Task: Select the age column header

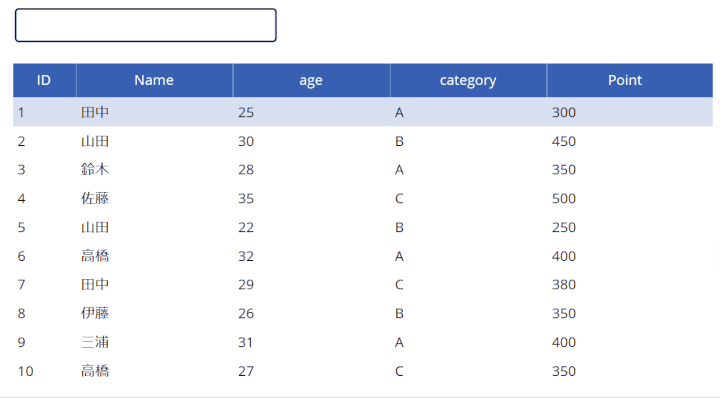Action: (311, 80)
